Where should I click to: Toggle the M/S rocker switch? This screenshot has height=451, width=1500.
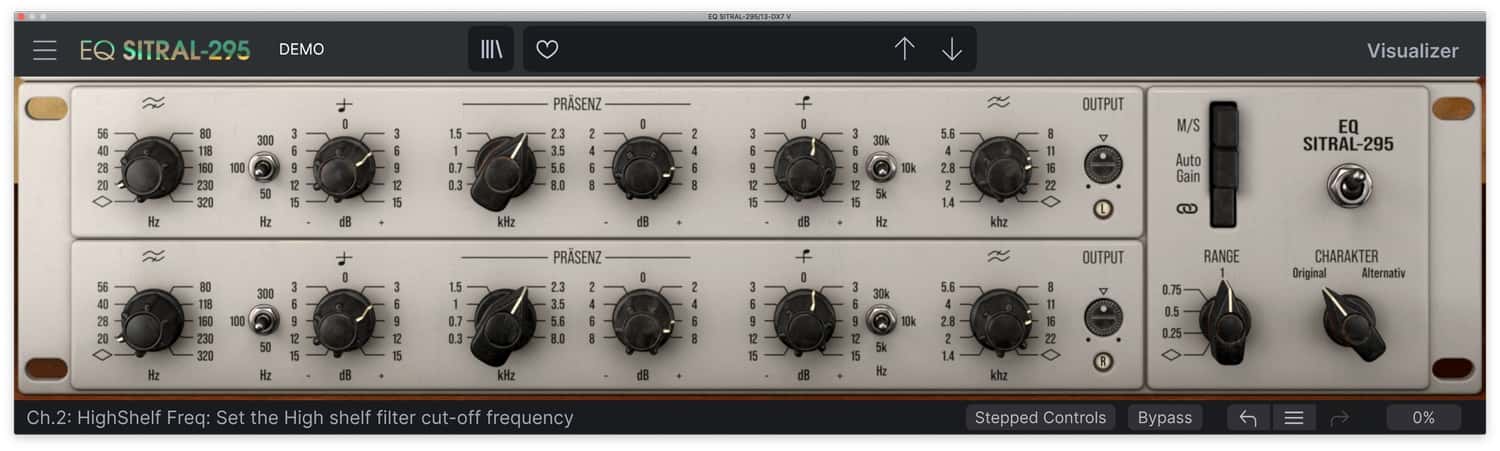tap(1223, 124)
